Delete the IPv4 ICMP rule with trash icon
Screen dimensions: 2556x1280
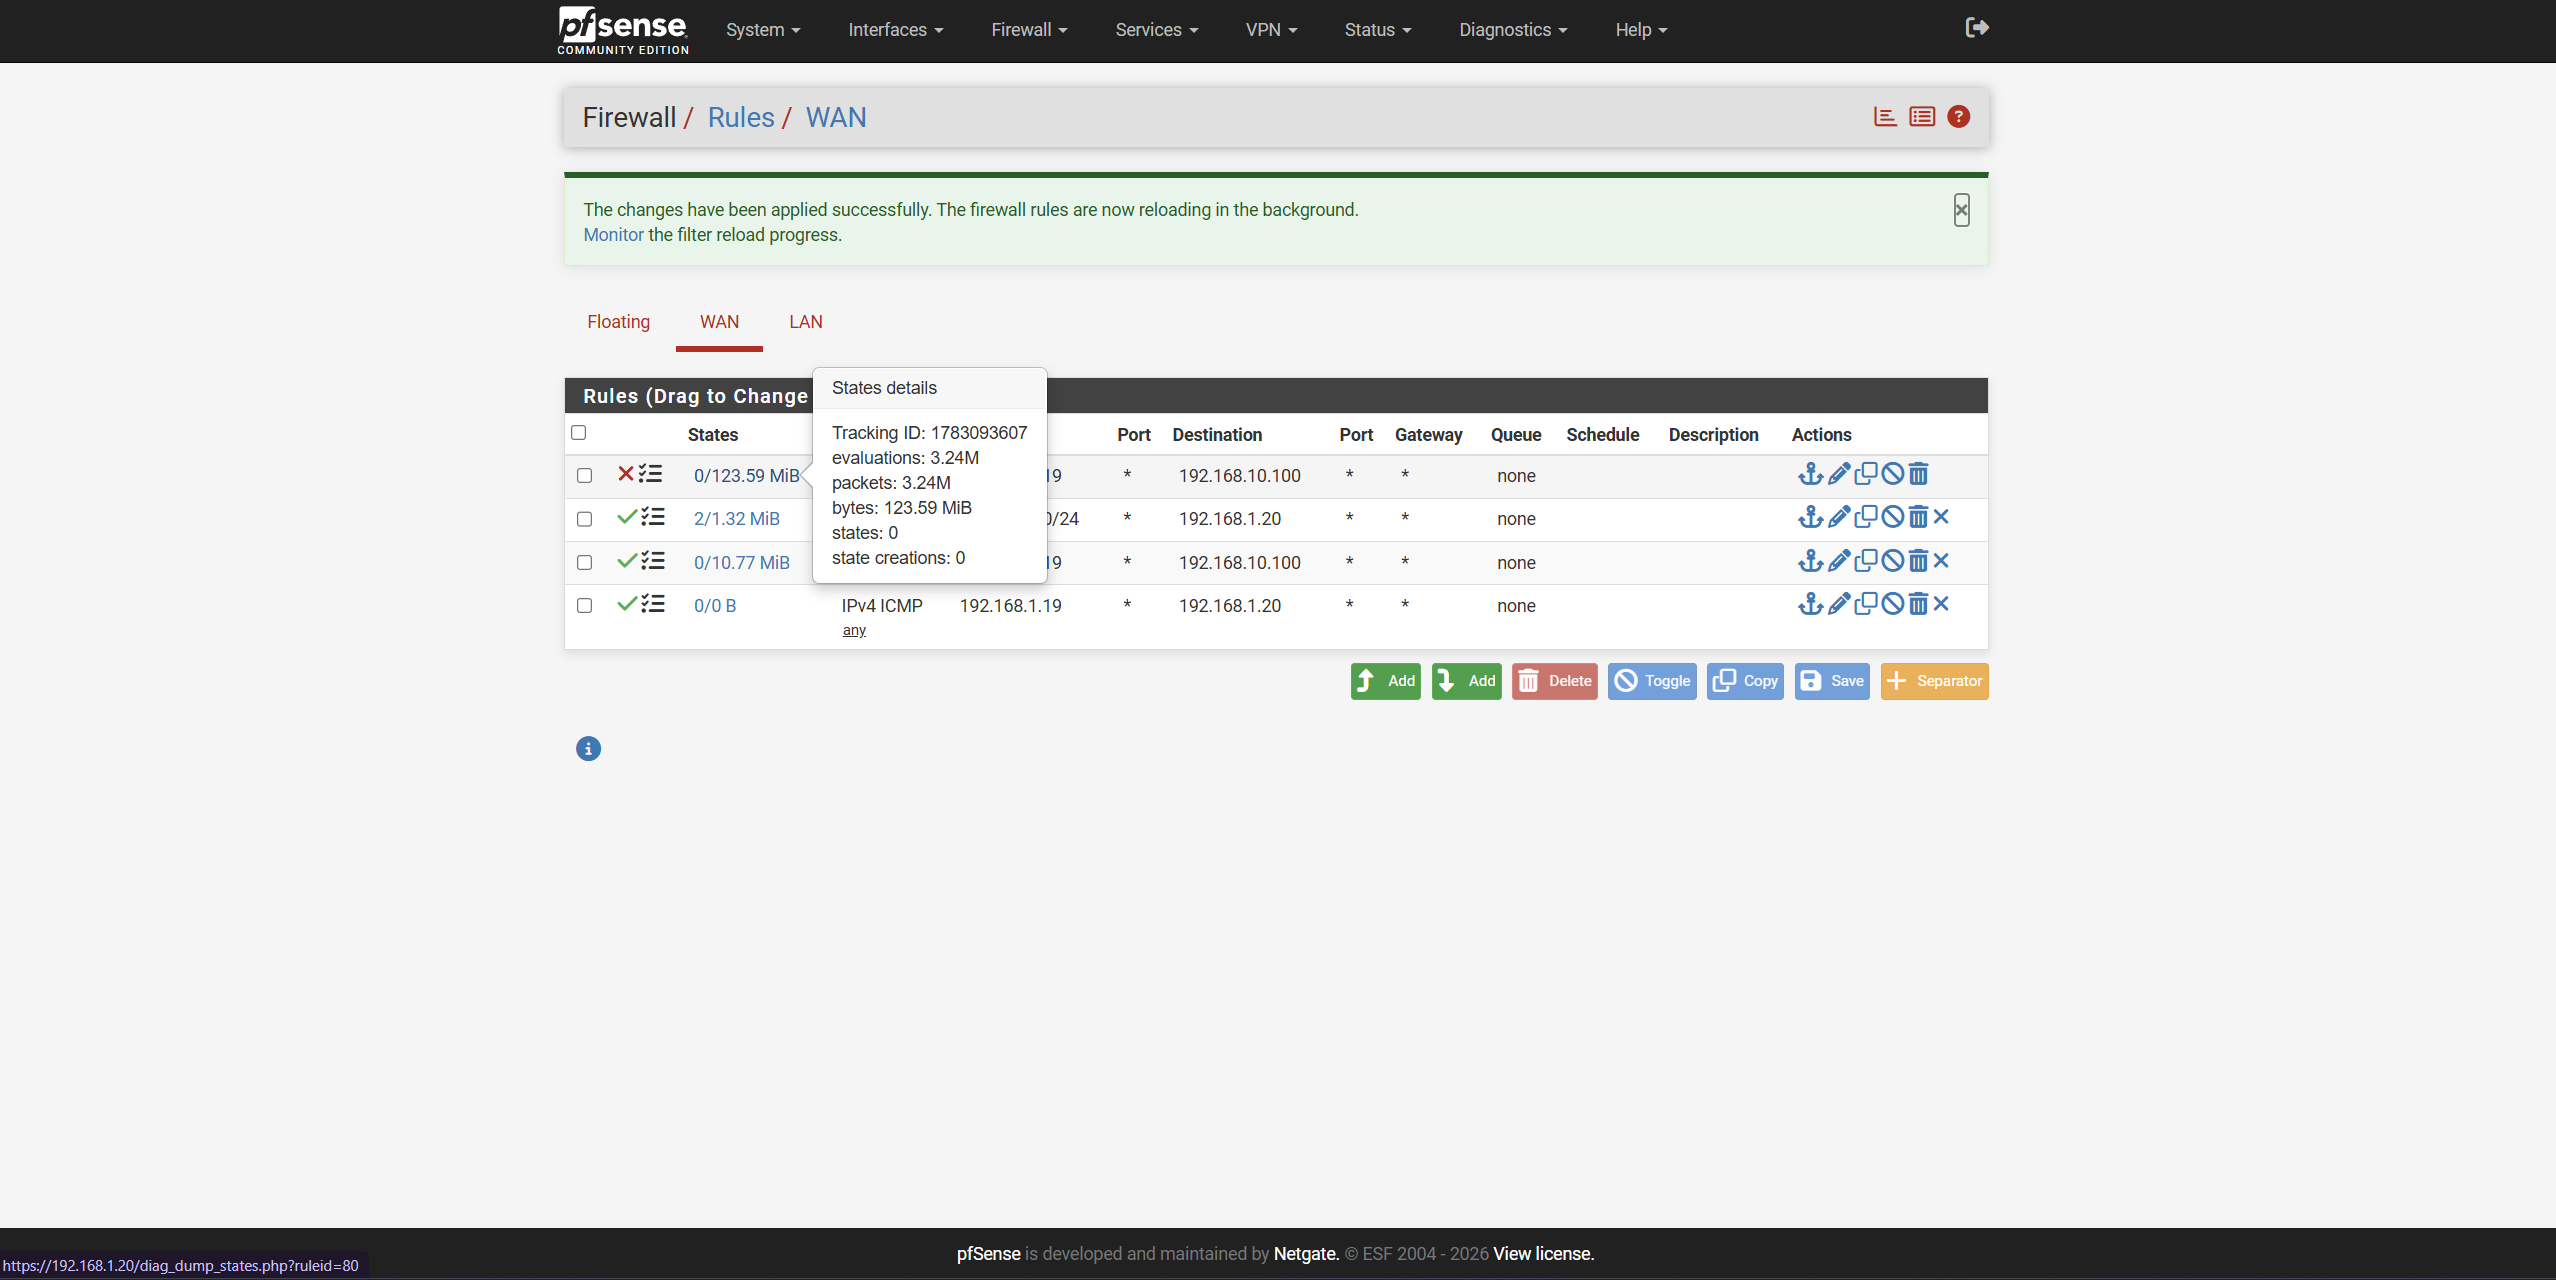(x=1918, y=604)
